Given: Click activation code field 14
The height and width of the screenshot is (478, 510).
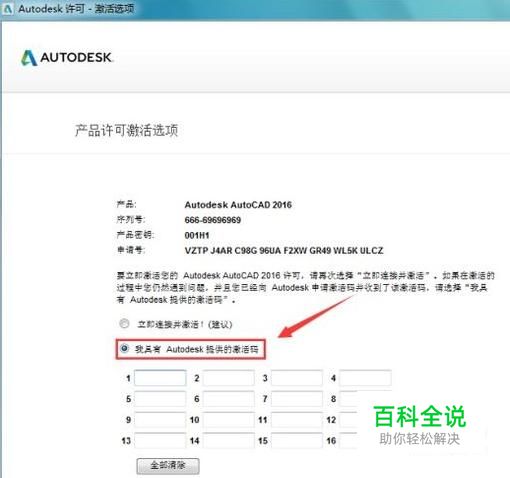Looking at the screenshot, I should click(229, 441).
